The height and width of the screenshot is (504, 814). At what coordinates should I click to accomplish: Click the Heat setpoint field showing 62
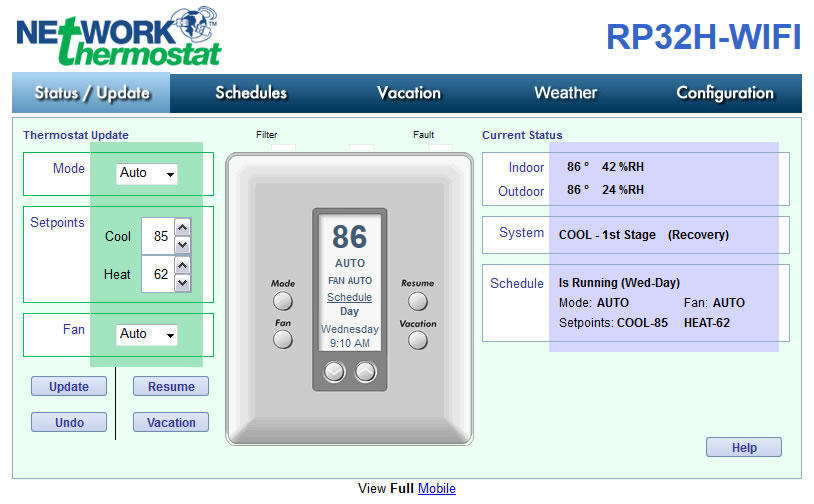(x=158, y=274)
